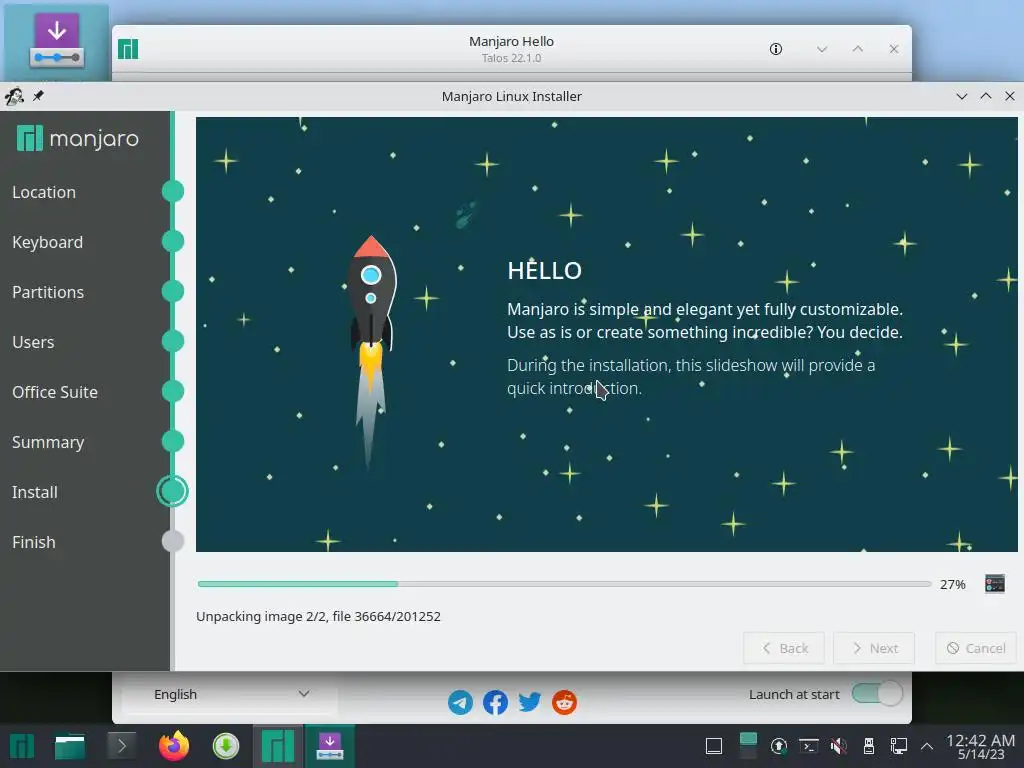Click the green download installer icon in the taskbar

click(x=225, y=746)
